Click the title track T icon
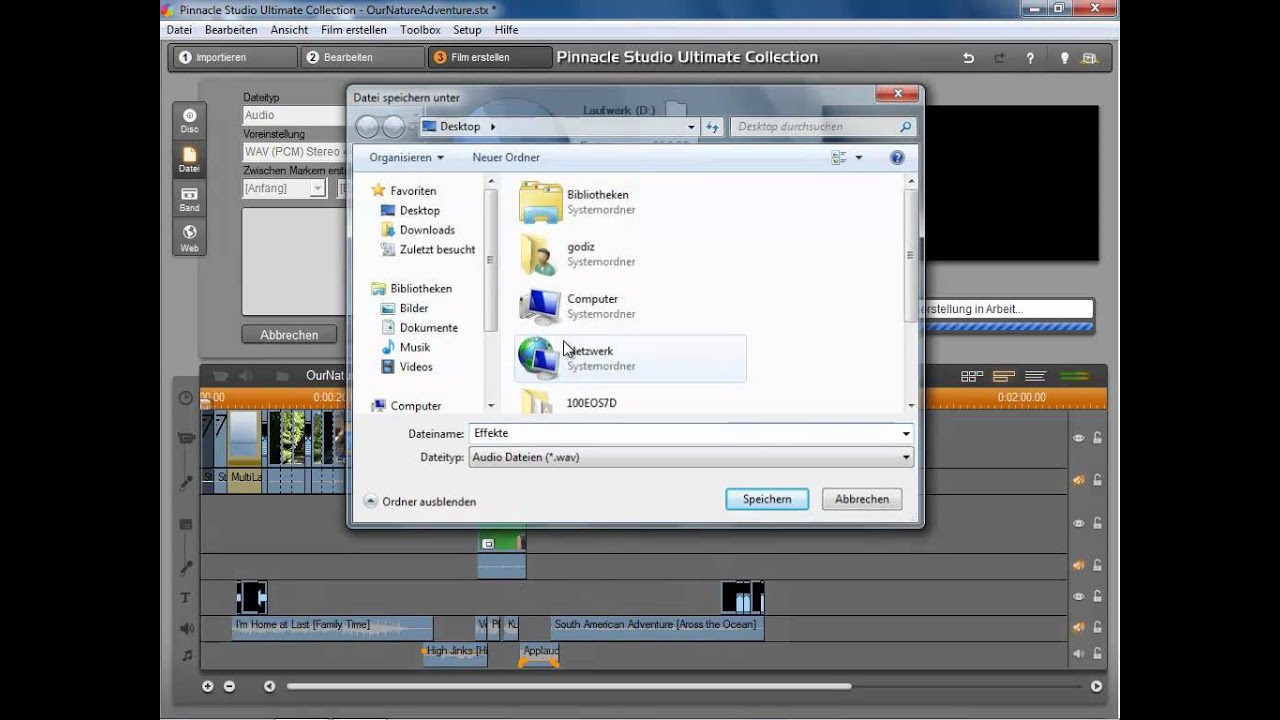This screenshot has height=720, width=1280. coord(185,598)
